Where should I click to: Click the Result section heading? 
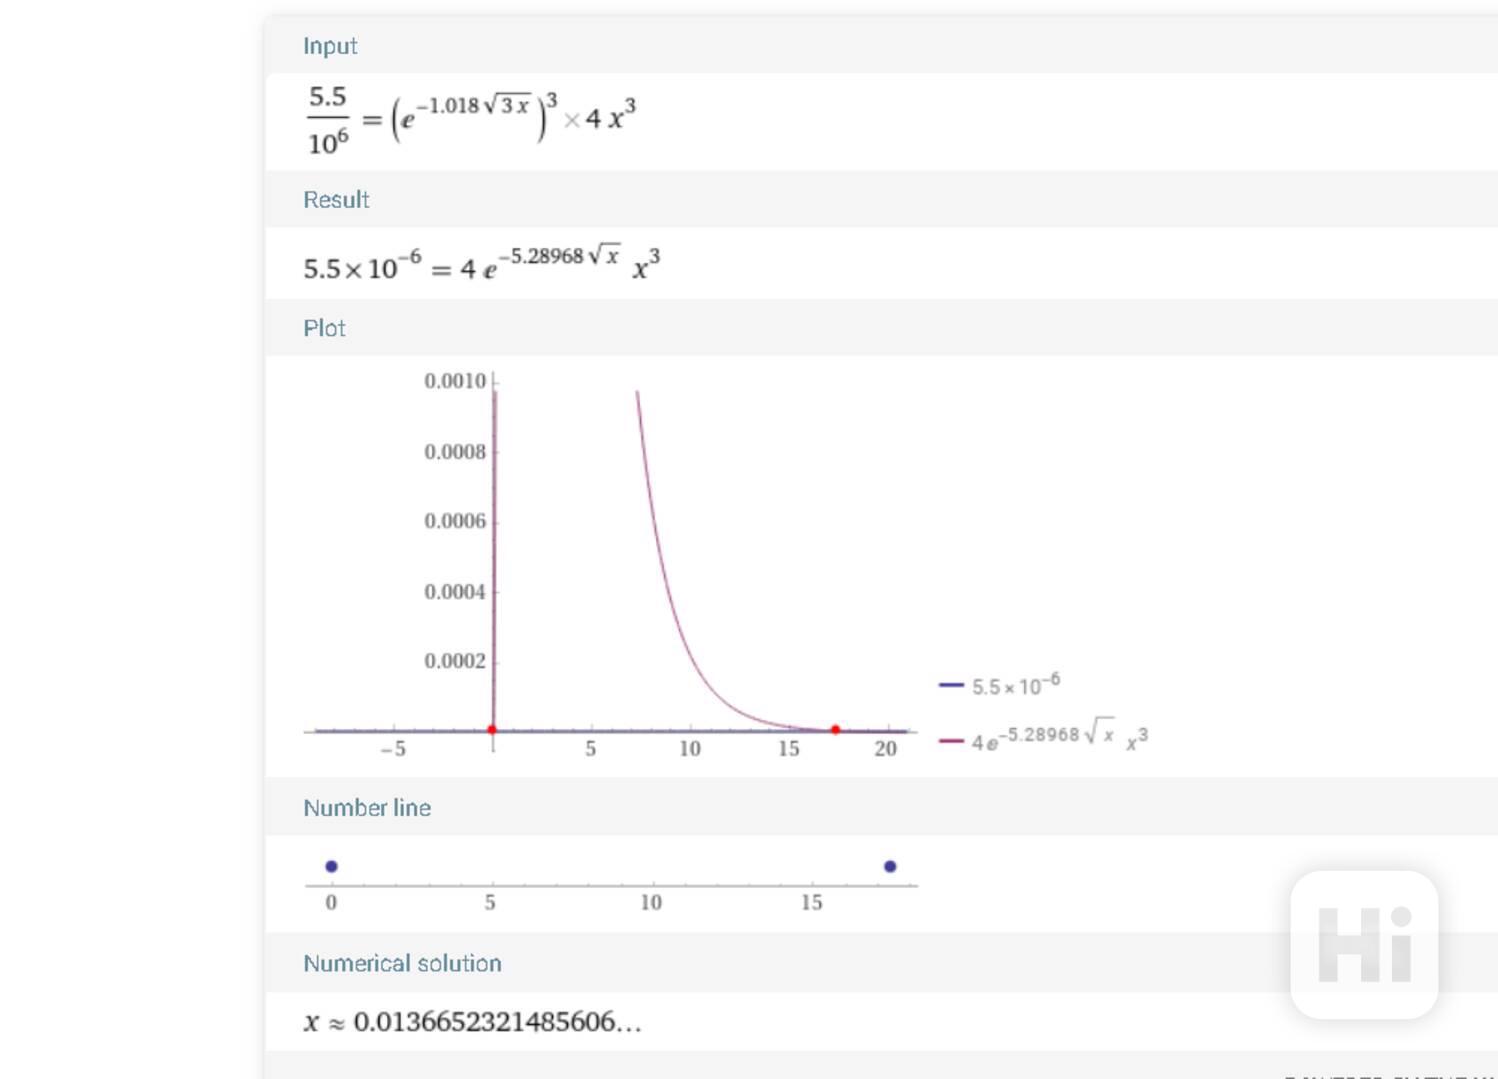336,200
